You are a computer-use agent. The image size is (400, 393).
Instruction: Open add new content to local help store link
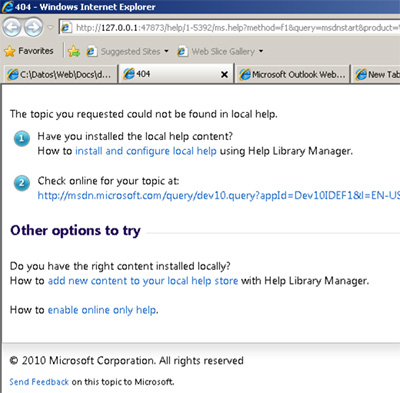143,281
